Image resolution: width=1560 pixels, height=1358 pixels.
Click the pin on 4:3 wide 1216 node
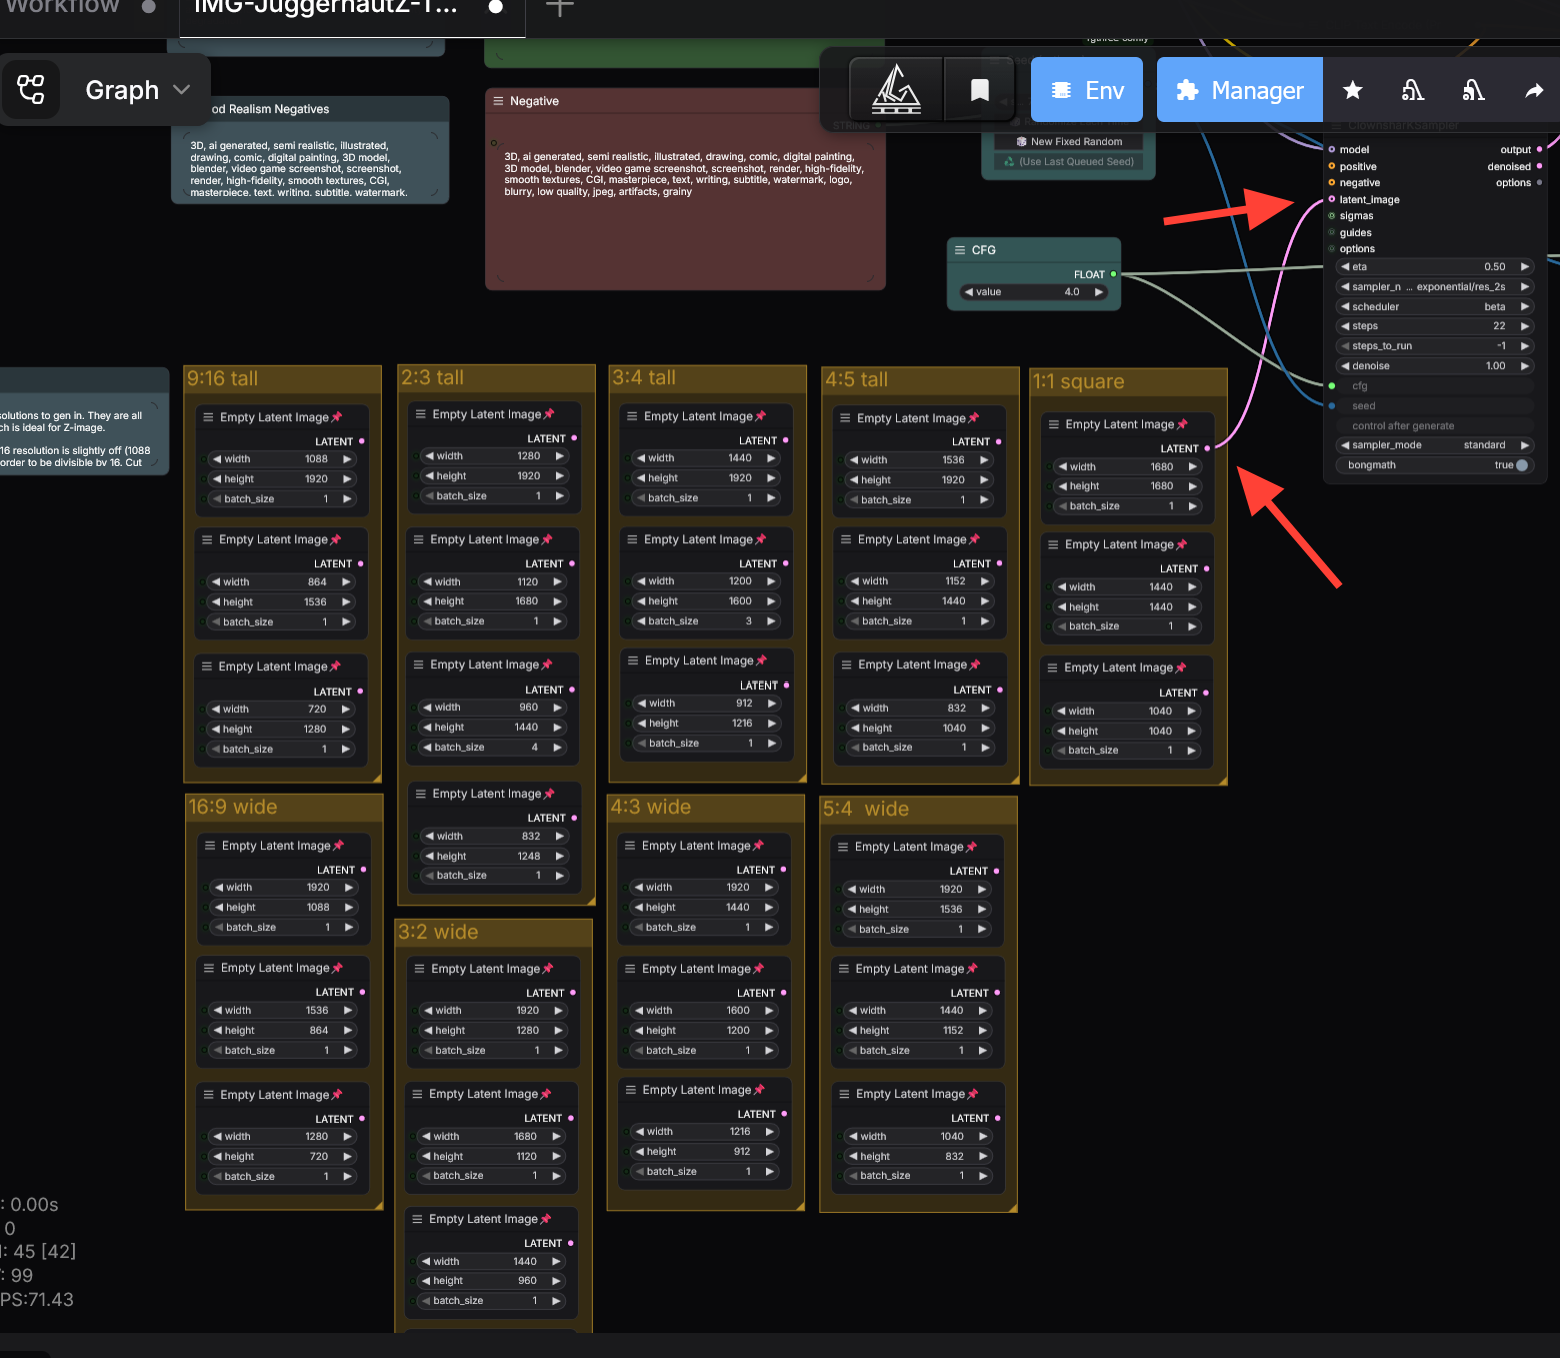(x=758, y=1089)
